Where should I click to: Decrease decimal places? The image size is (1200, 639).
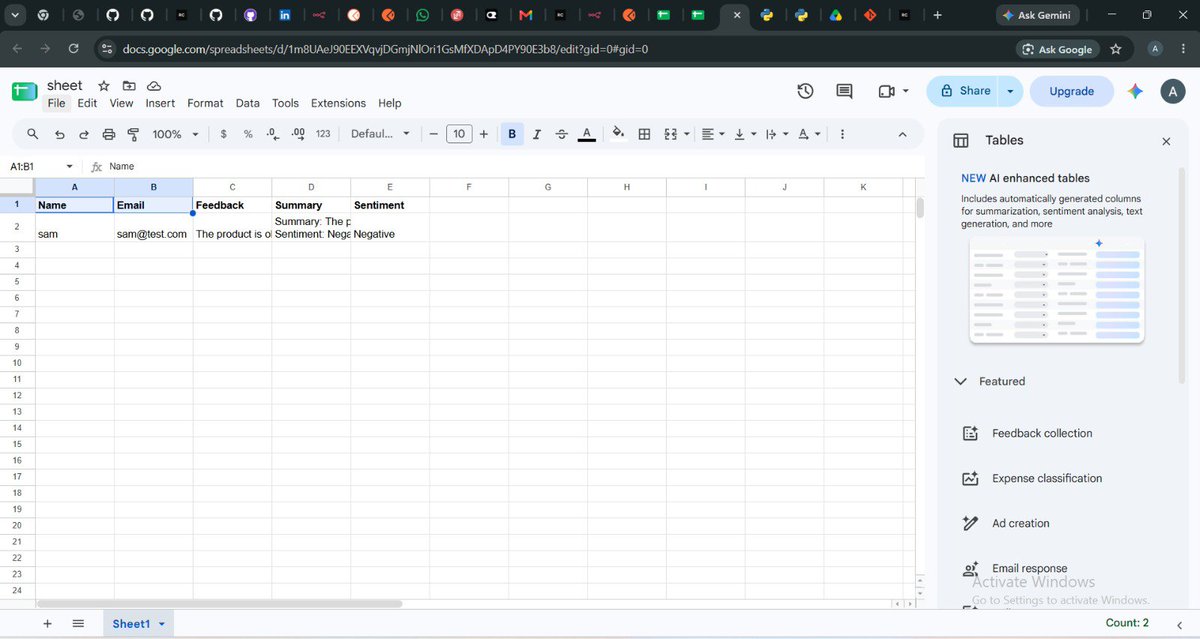(272, 134)
